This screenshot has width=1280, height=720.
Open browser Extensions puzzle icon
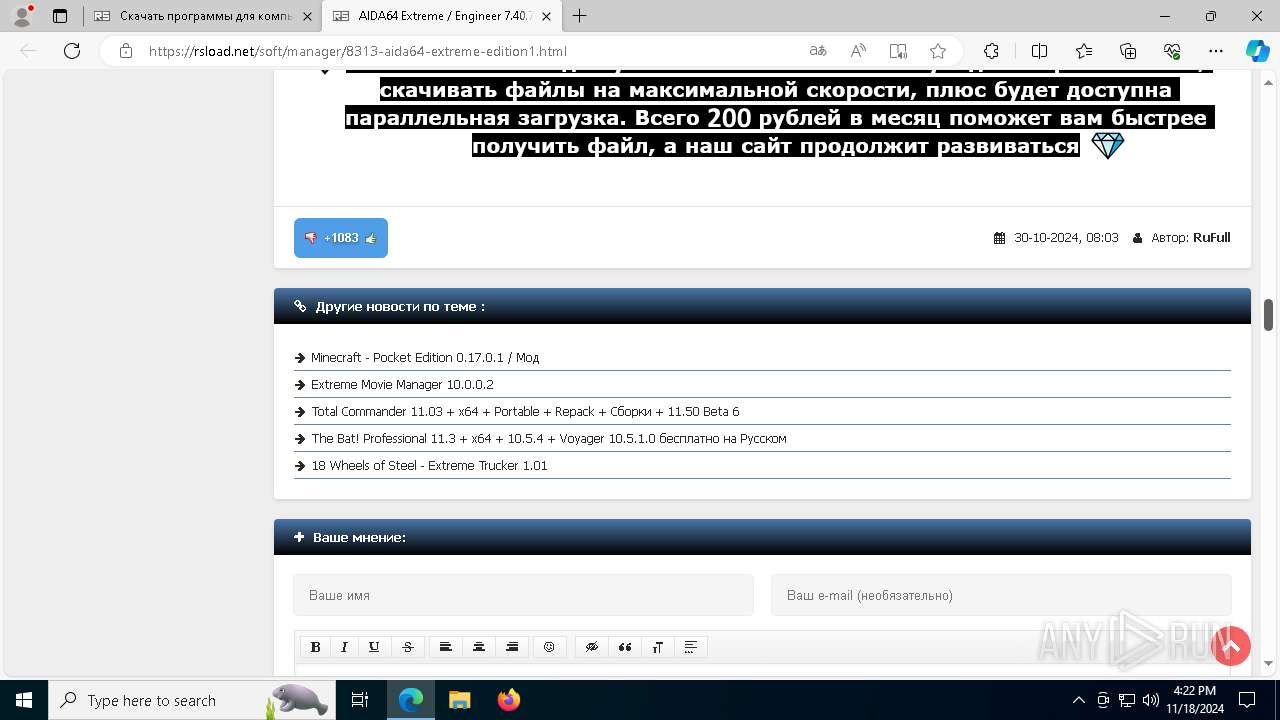(991, 51)
